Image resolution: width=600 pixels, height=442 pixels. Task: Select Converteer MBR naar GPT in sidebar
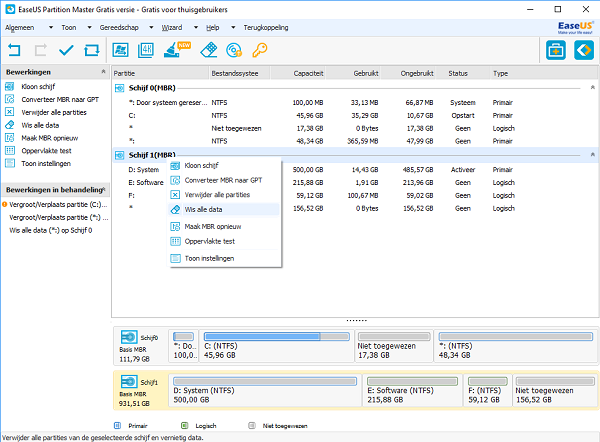tap(60, 99)
